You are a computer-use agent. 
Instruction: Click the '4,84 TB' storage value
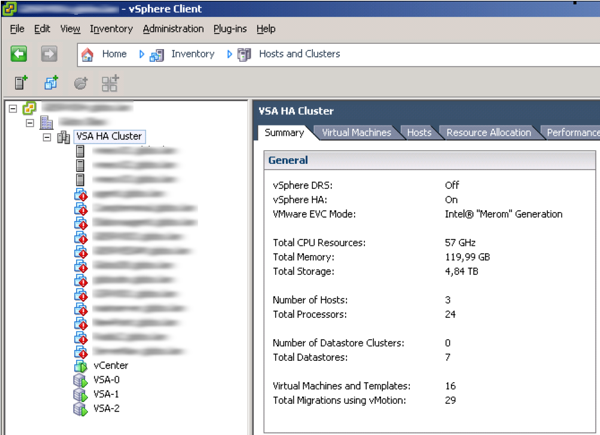click(x=461, y=271)
